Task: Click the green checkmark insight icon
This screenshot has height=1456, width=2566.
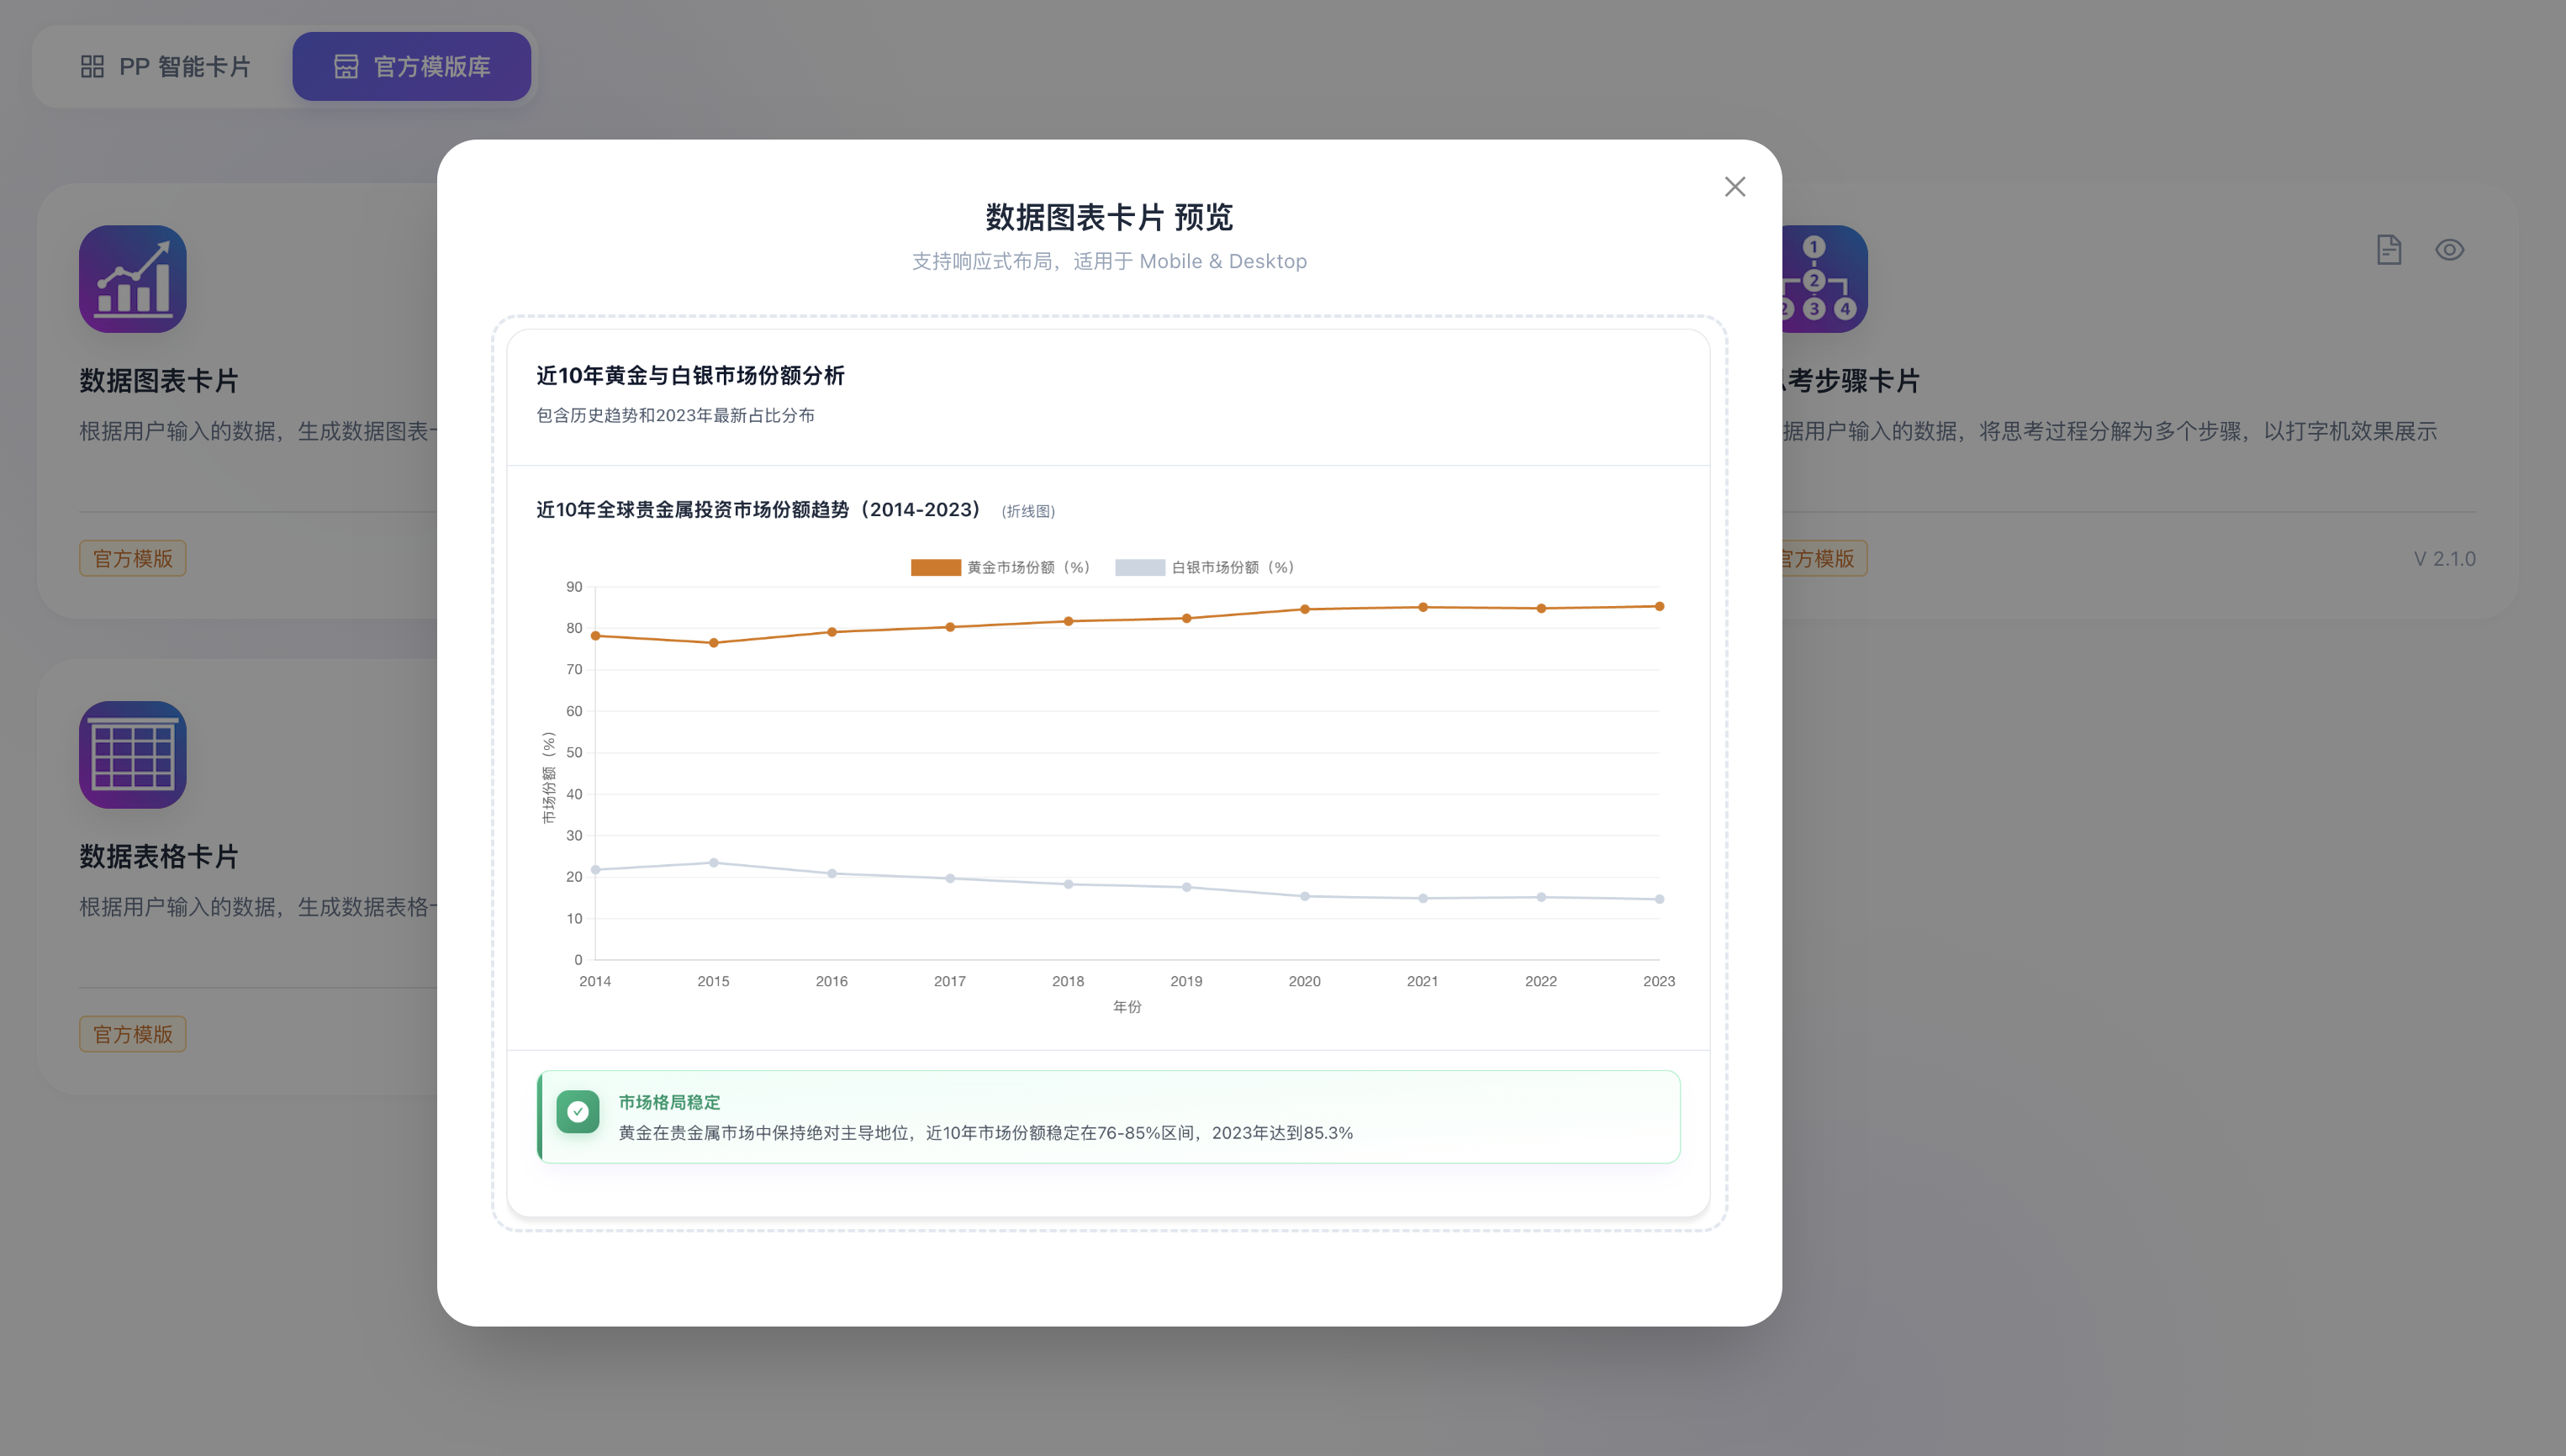Action: [578, 1111]
